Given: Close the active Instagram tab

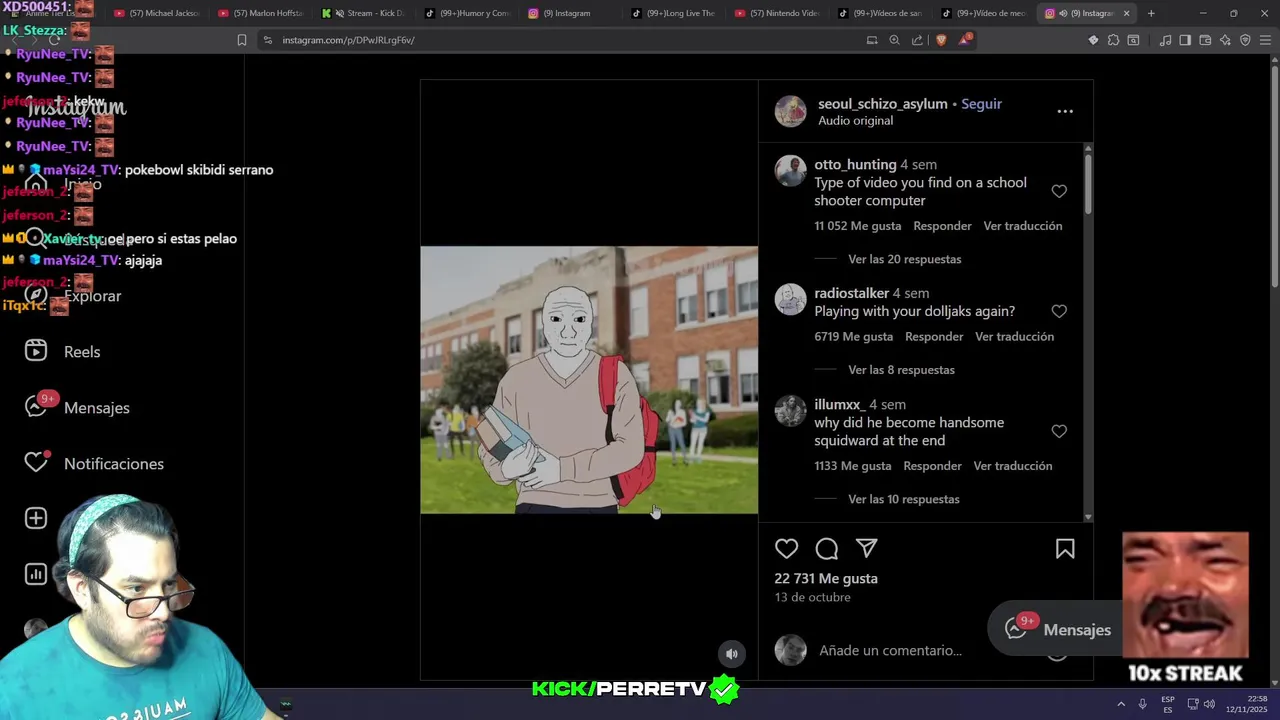Looking at the screenshot, I should (1126, 13).
